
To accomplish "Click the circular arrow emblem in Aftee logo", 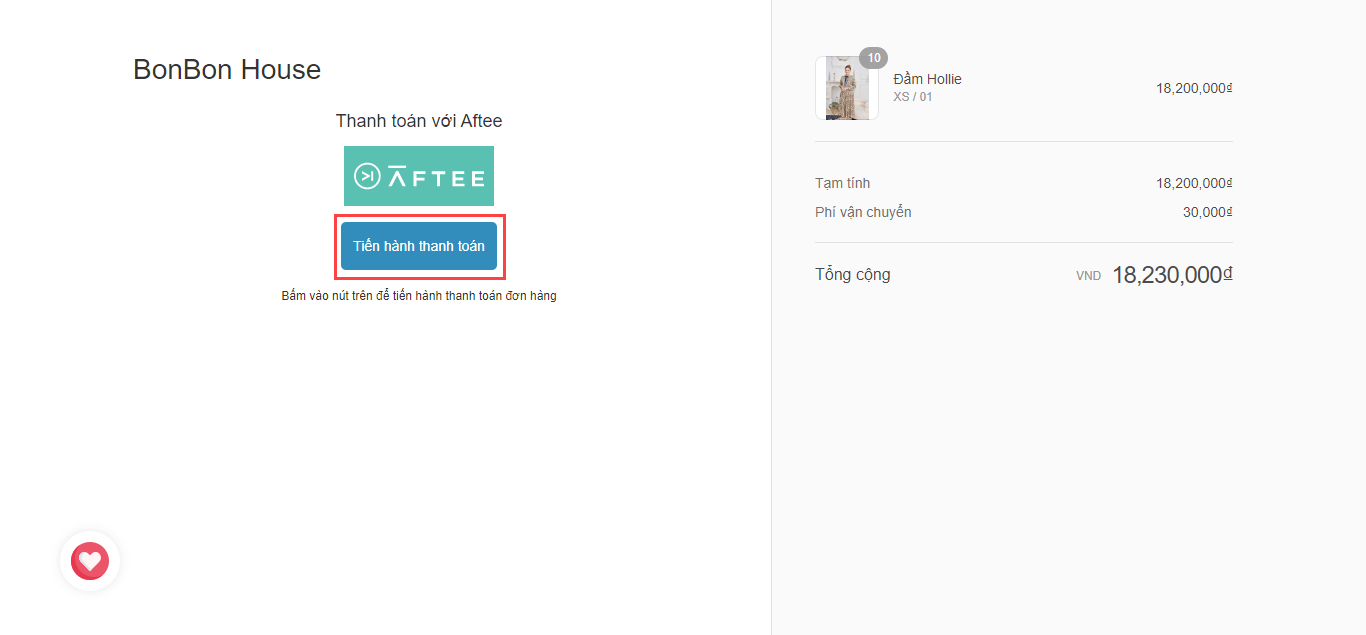I will (x=367, y=177).
